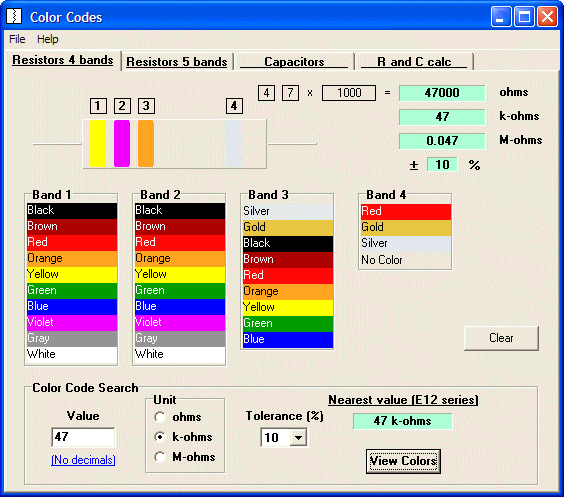Pick Gold in Band 4 list
Screen dimensions: 565x497
(406, 228)
